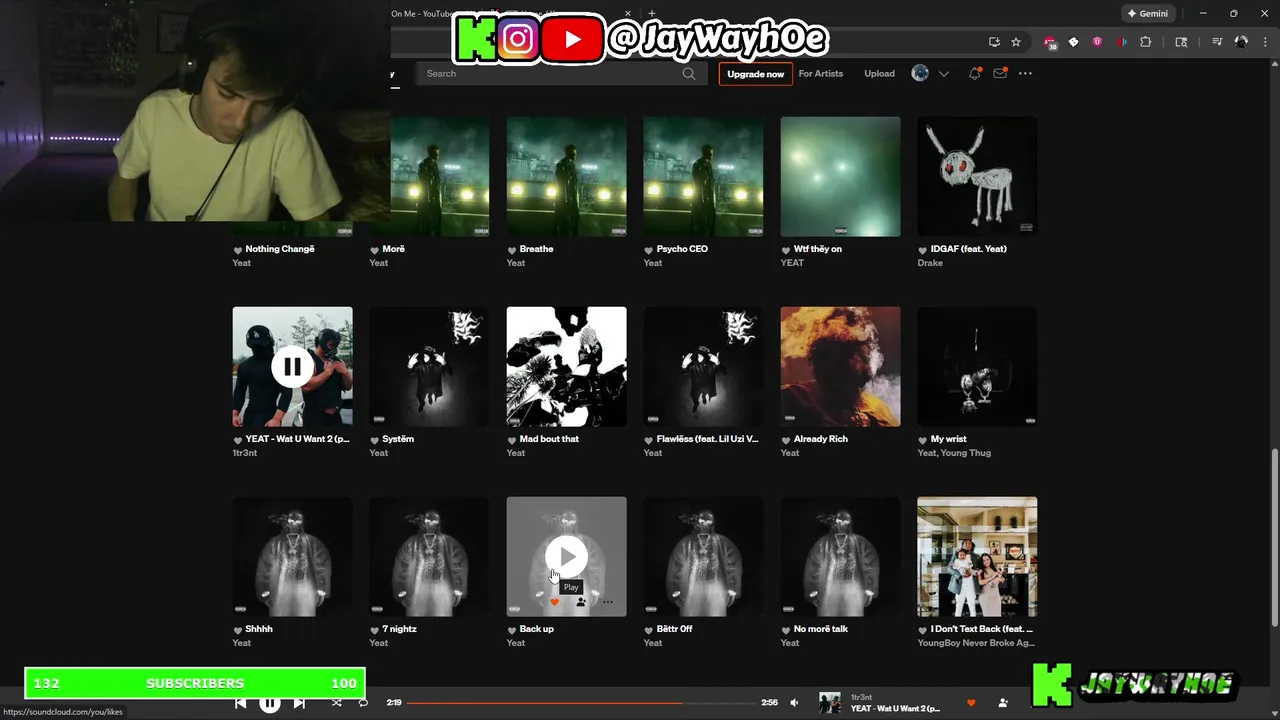Open the Mad bout that artwork

pyautogui.click(x=567, y=367)
